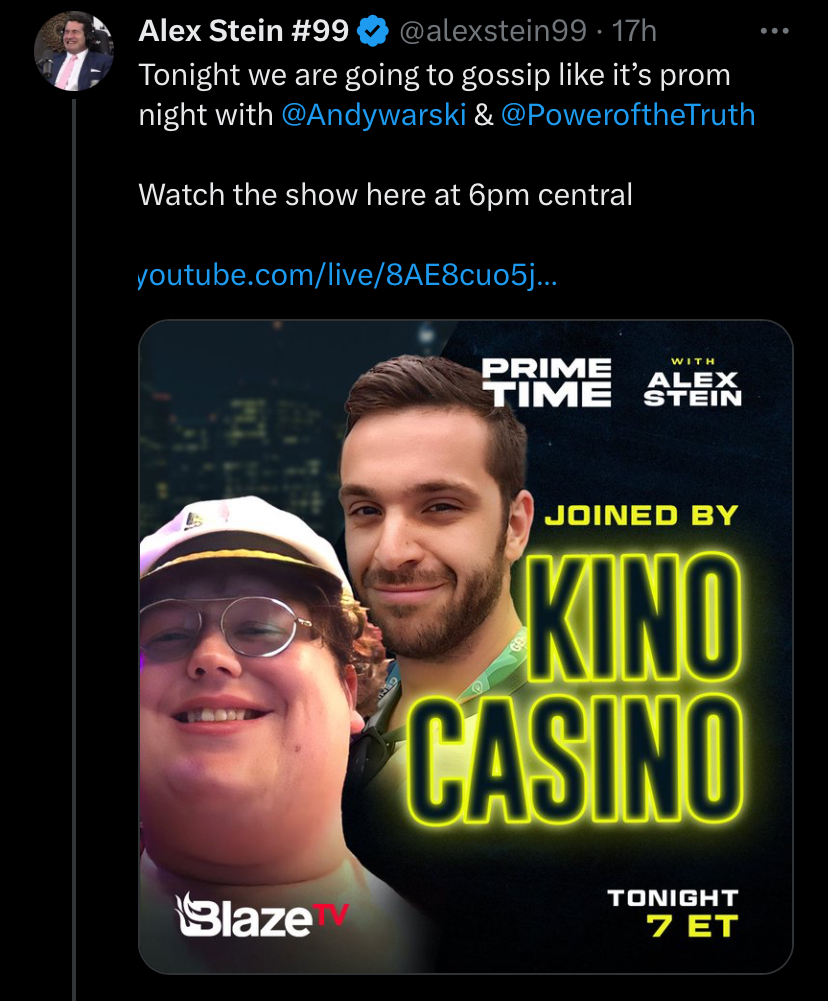This screenshot has height=1001, width=828.
Task: Visit the @PoweroftheTruth profile mention
Action: pyautogui.click(x=628, y=115)
